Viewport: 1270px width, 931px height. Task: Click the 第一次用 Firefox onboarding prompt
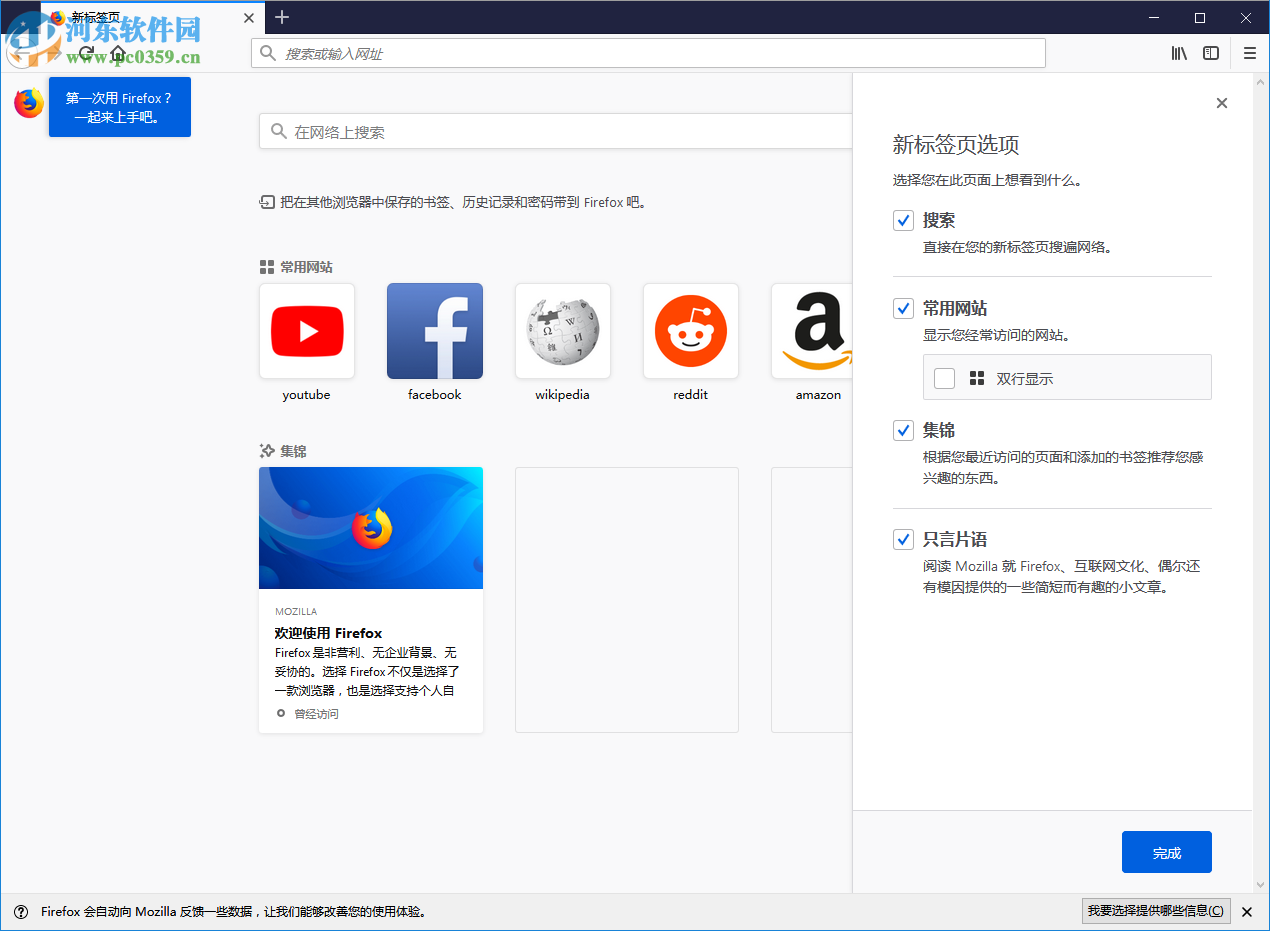pos(119,106)
